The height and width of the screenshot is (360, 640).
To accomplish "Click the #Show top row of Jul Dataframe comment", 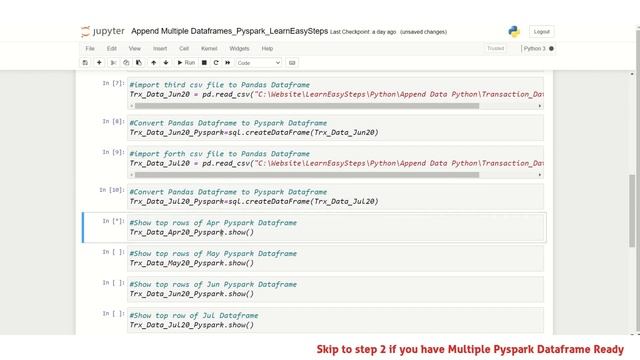I will pyautogui.click(x=194, y=316).
